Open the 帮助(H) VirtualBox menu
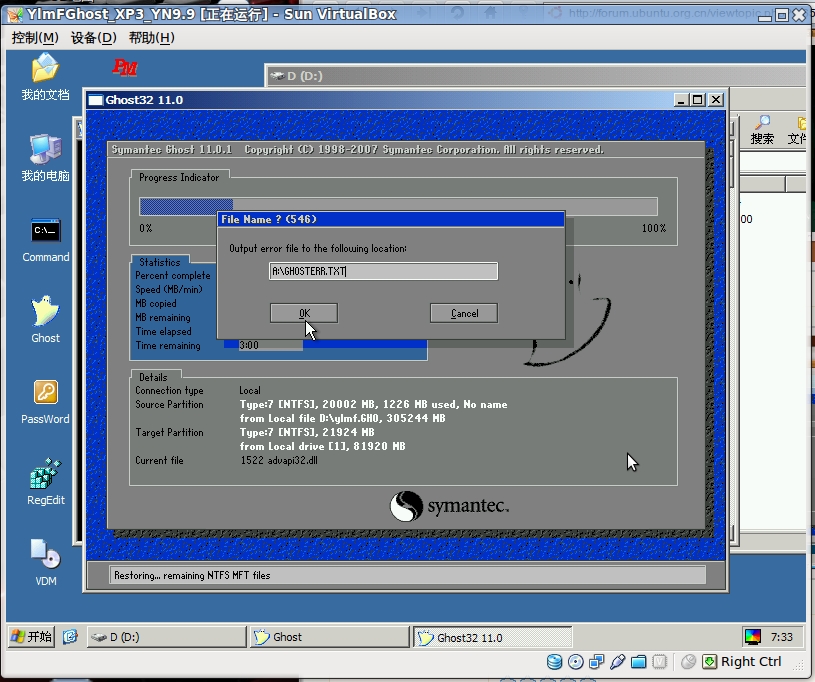 [152, 37]
